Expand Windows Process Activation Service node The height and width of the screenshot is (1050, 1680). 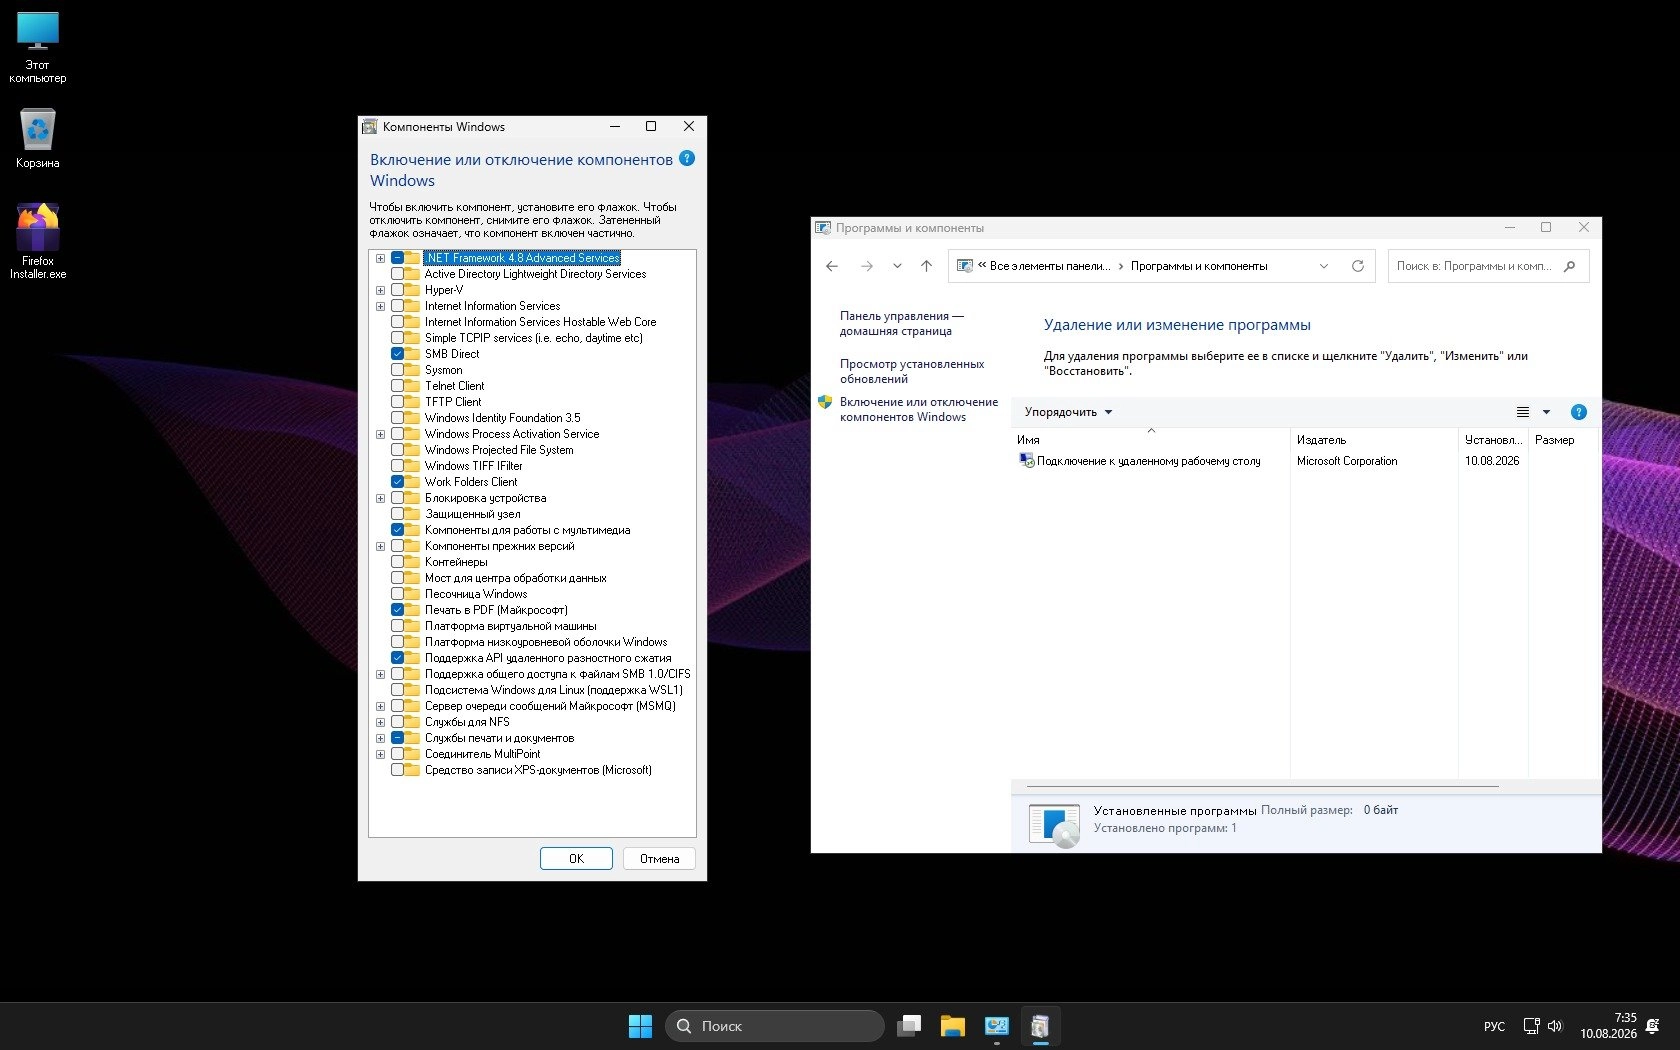point(380,434)
